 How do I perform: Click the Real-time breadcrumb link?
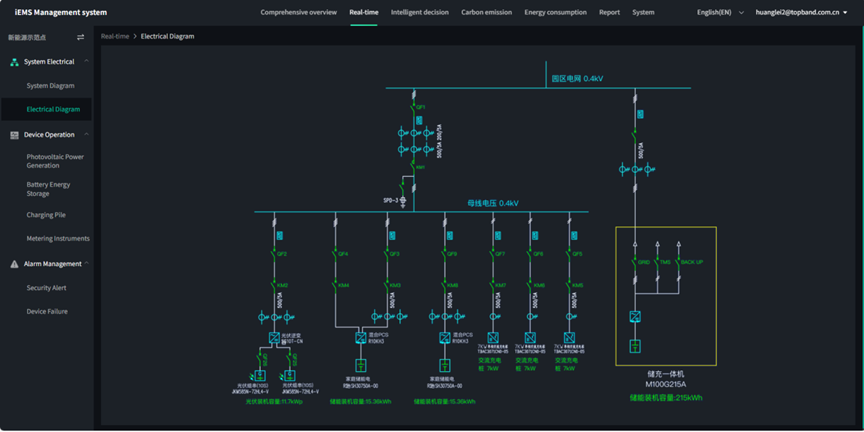click(x=115, y=36)
